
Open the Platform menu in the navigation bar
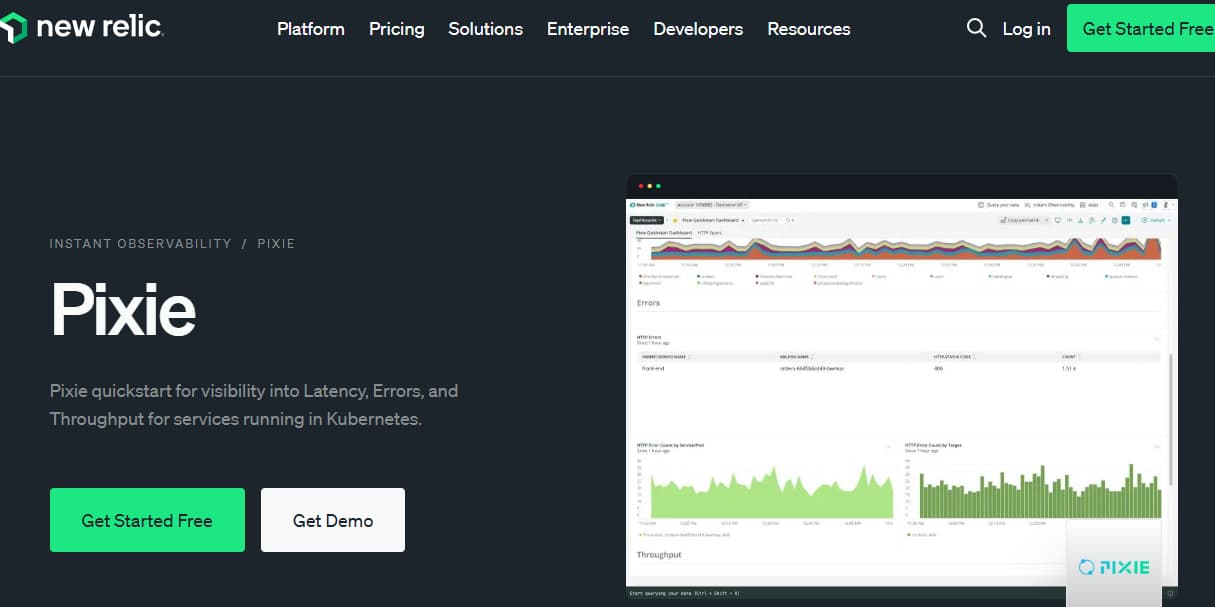311,29
